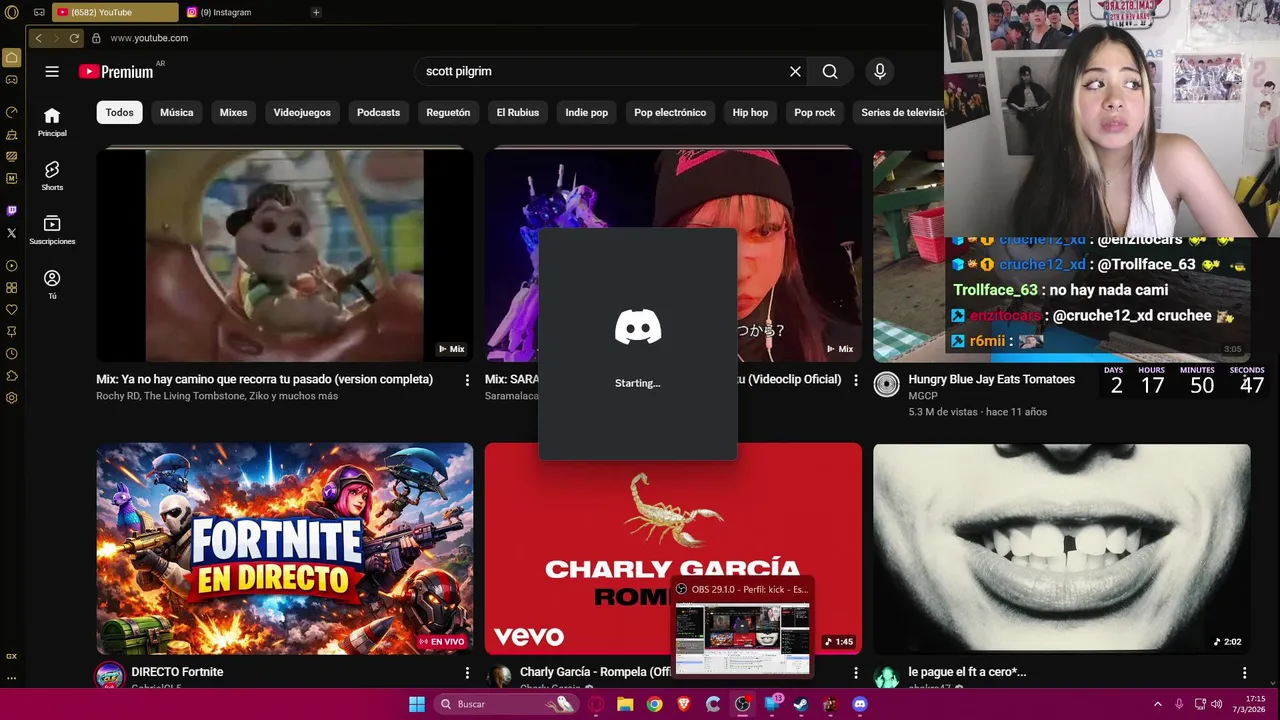The image size is (1280, 720).
Task: Click the start page home icon in the sidebar
Action: tap(12, 58)
